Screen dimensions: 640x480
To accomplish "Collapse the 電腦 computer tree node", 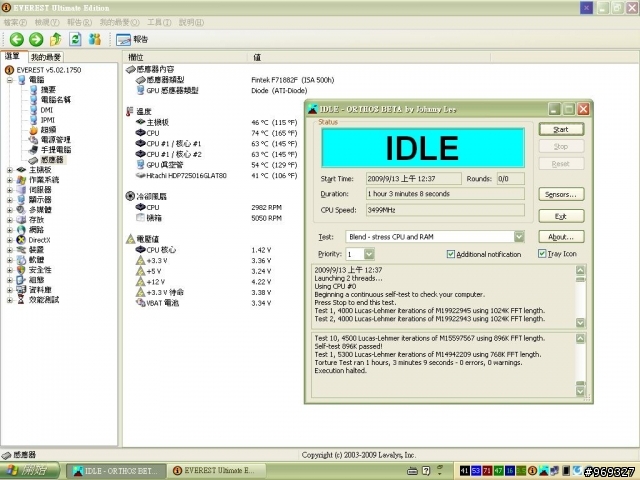I will (9, 80).
